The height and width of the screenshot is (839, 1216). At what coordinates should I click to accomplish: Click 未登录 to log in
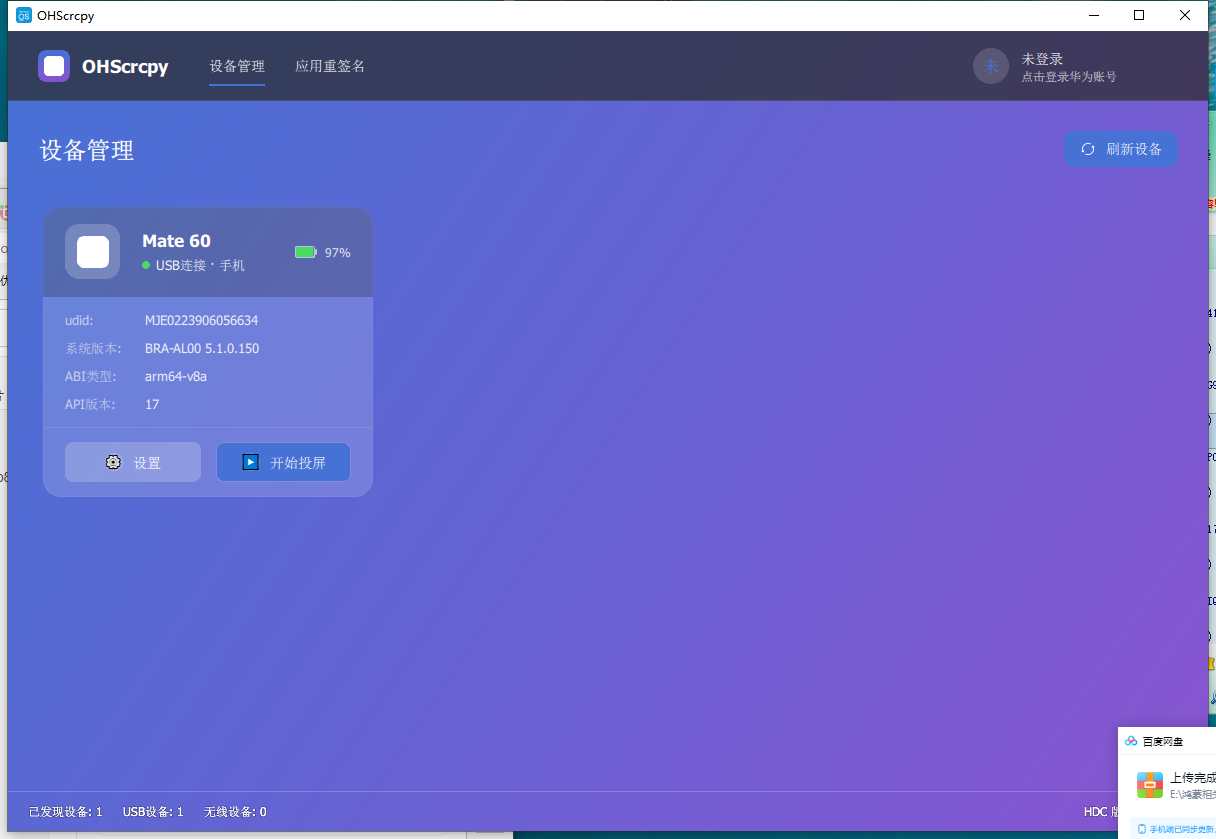point(1042,59)
